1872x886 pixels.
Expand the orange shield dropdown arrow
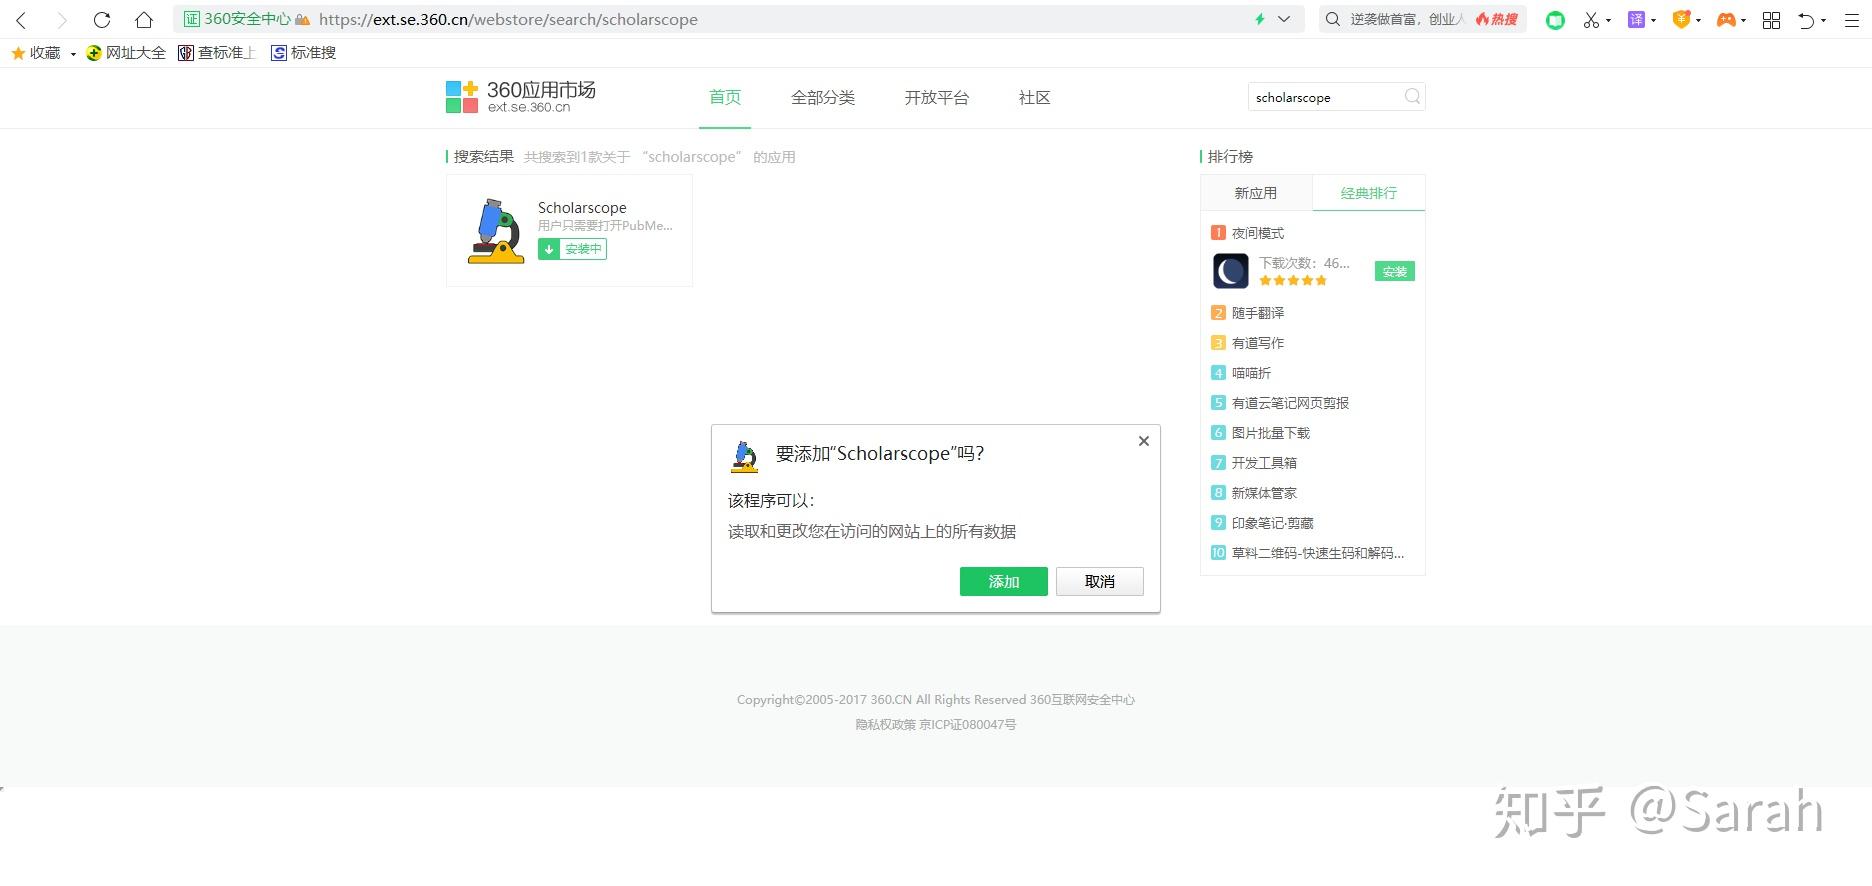(1698, 20)
